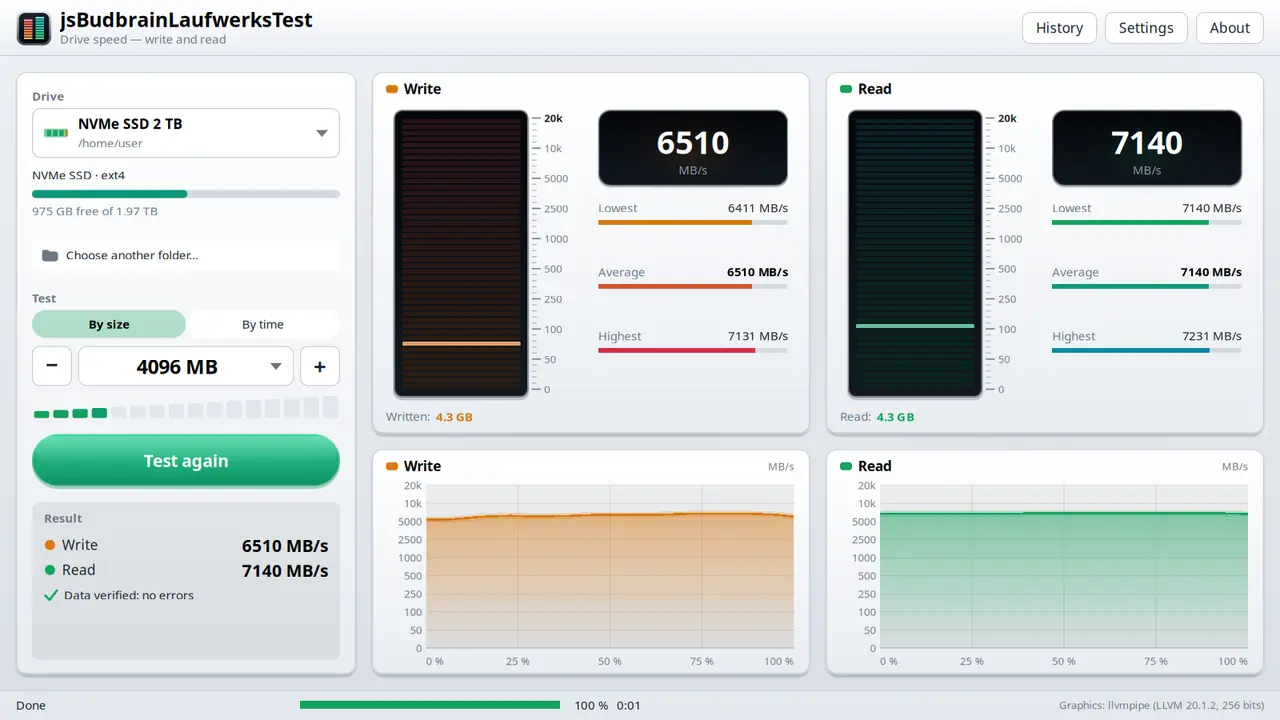Click the minus button to decrease test size

[52, 366]
